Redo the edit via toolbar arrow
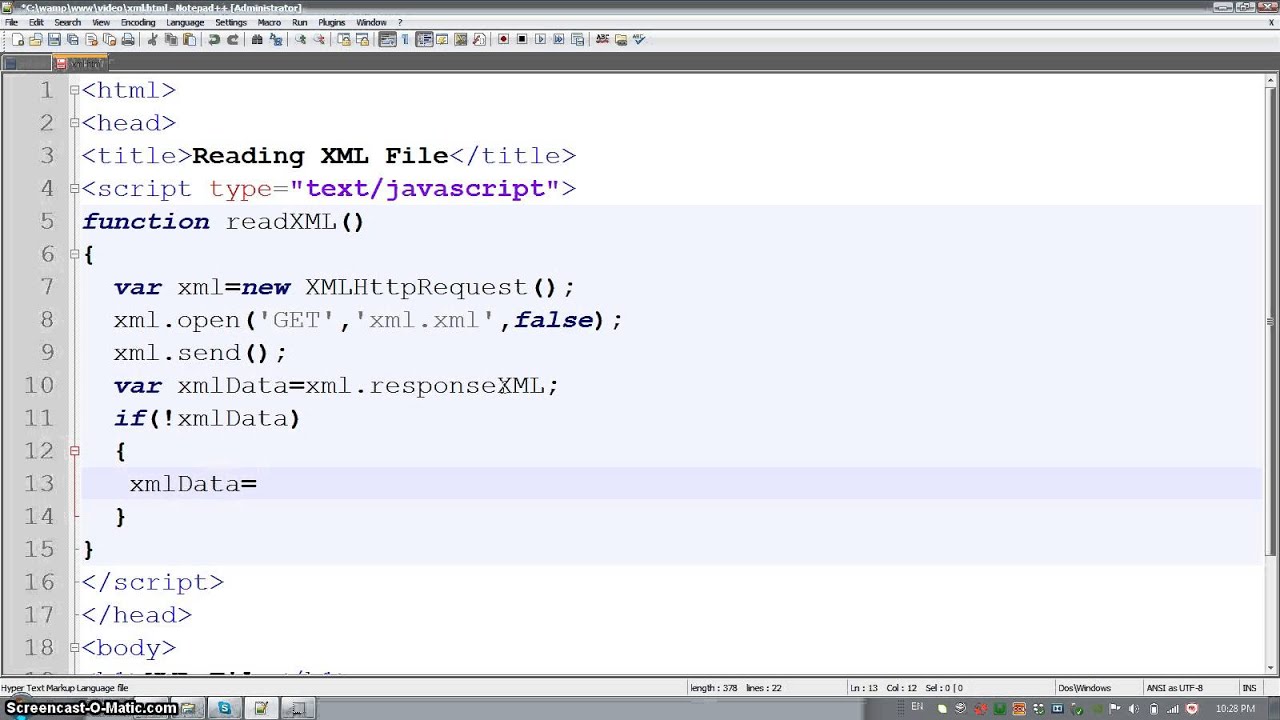This screenshot has height=720, width=1280. [233, 40]
